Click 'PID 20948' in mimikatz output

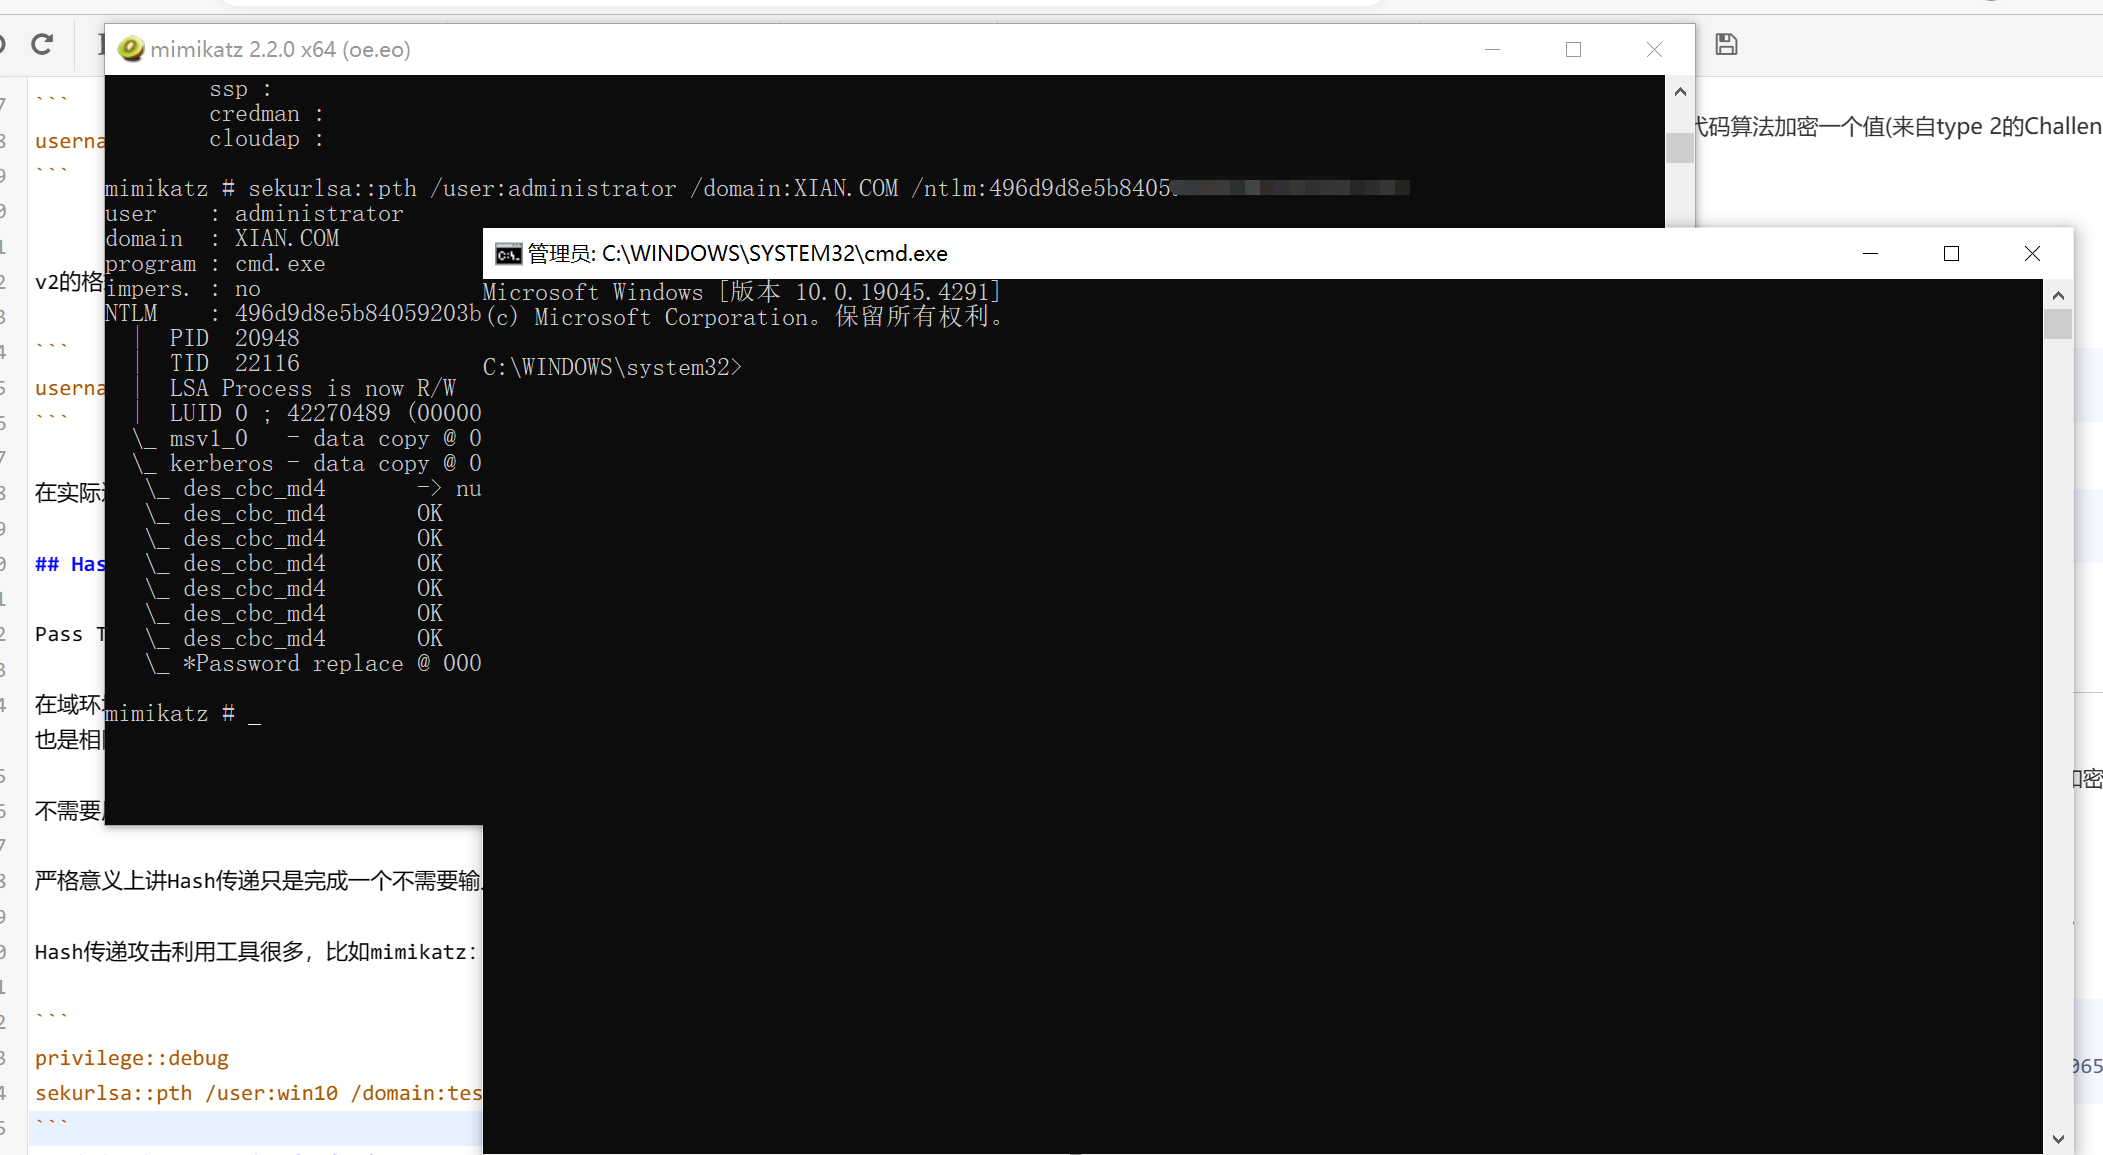(235, 338)
